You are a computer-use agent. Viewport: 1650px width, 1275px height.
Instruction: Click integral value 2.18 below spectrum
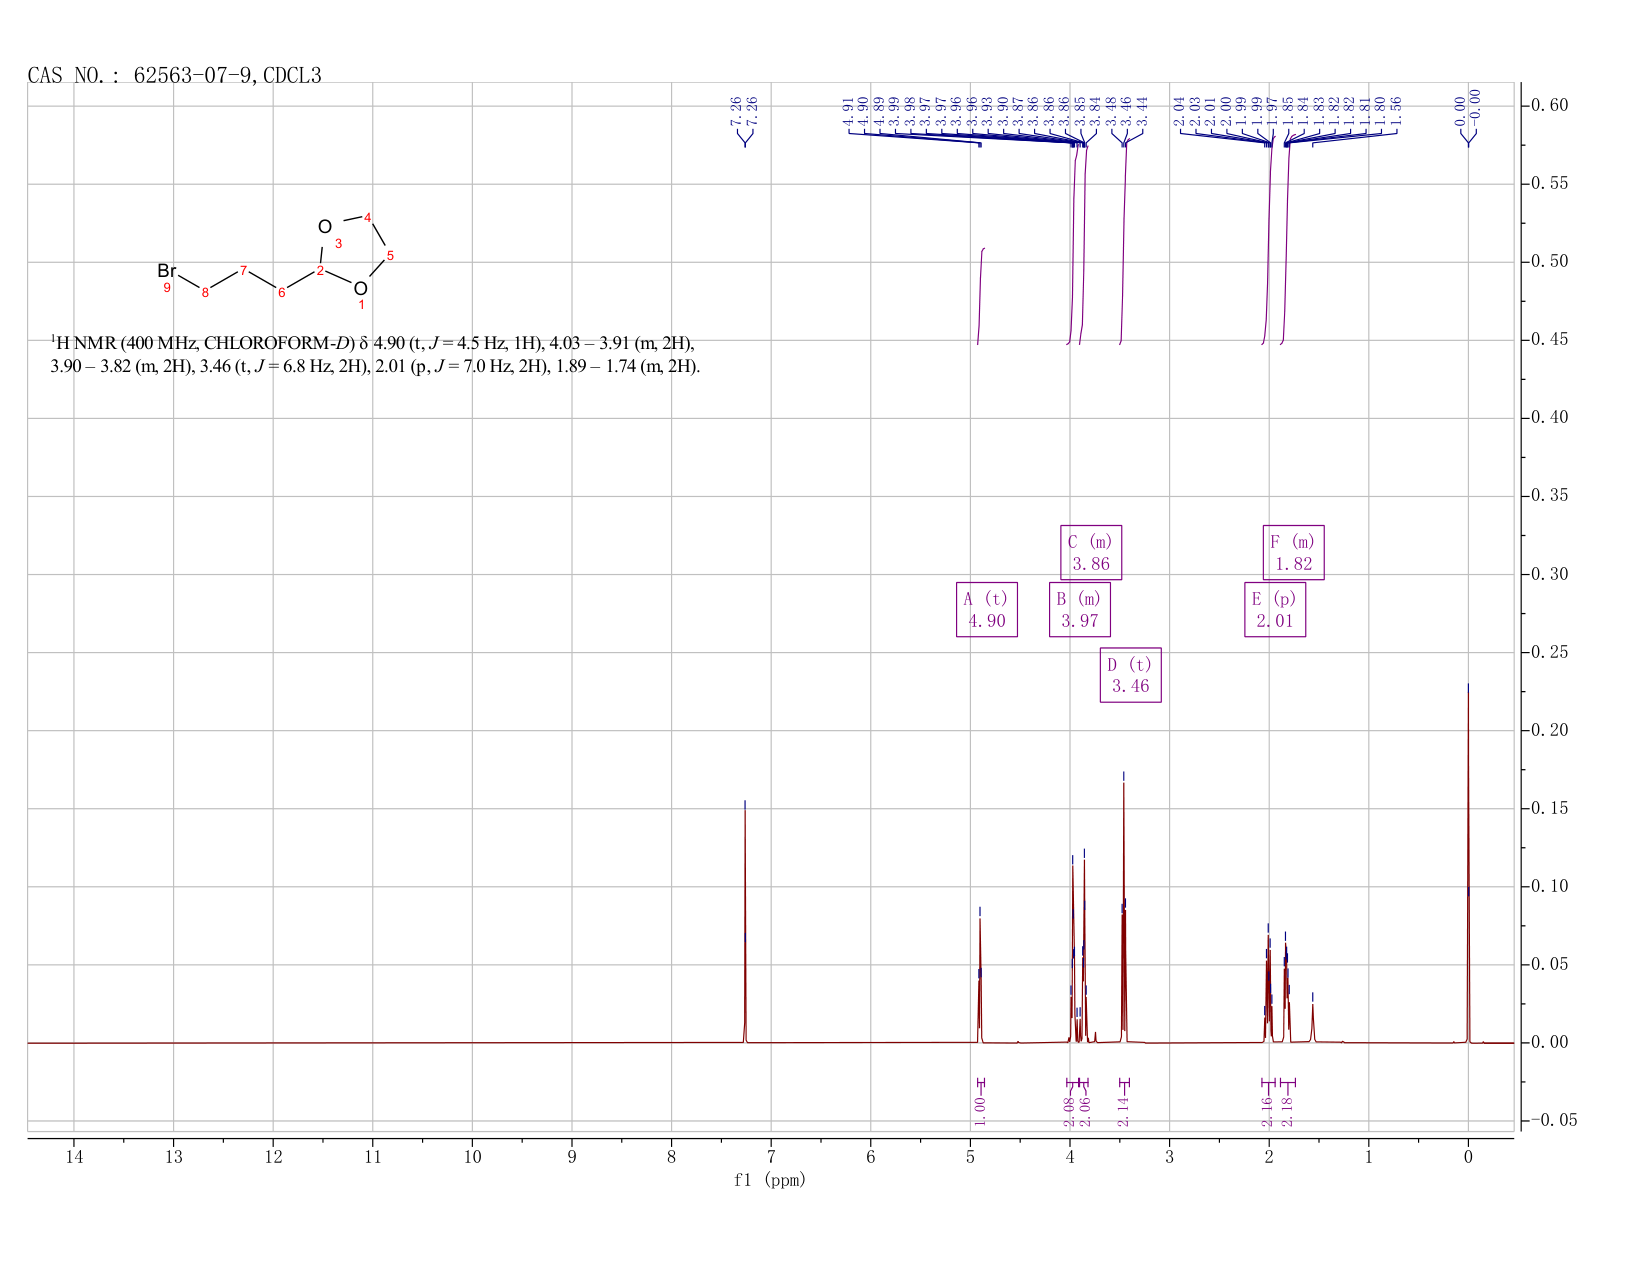click(x=1288, y=1111)
